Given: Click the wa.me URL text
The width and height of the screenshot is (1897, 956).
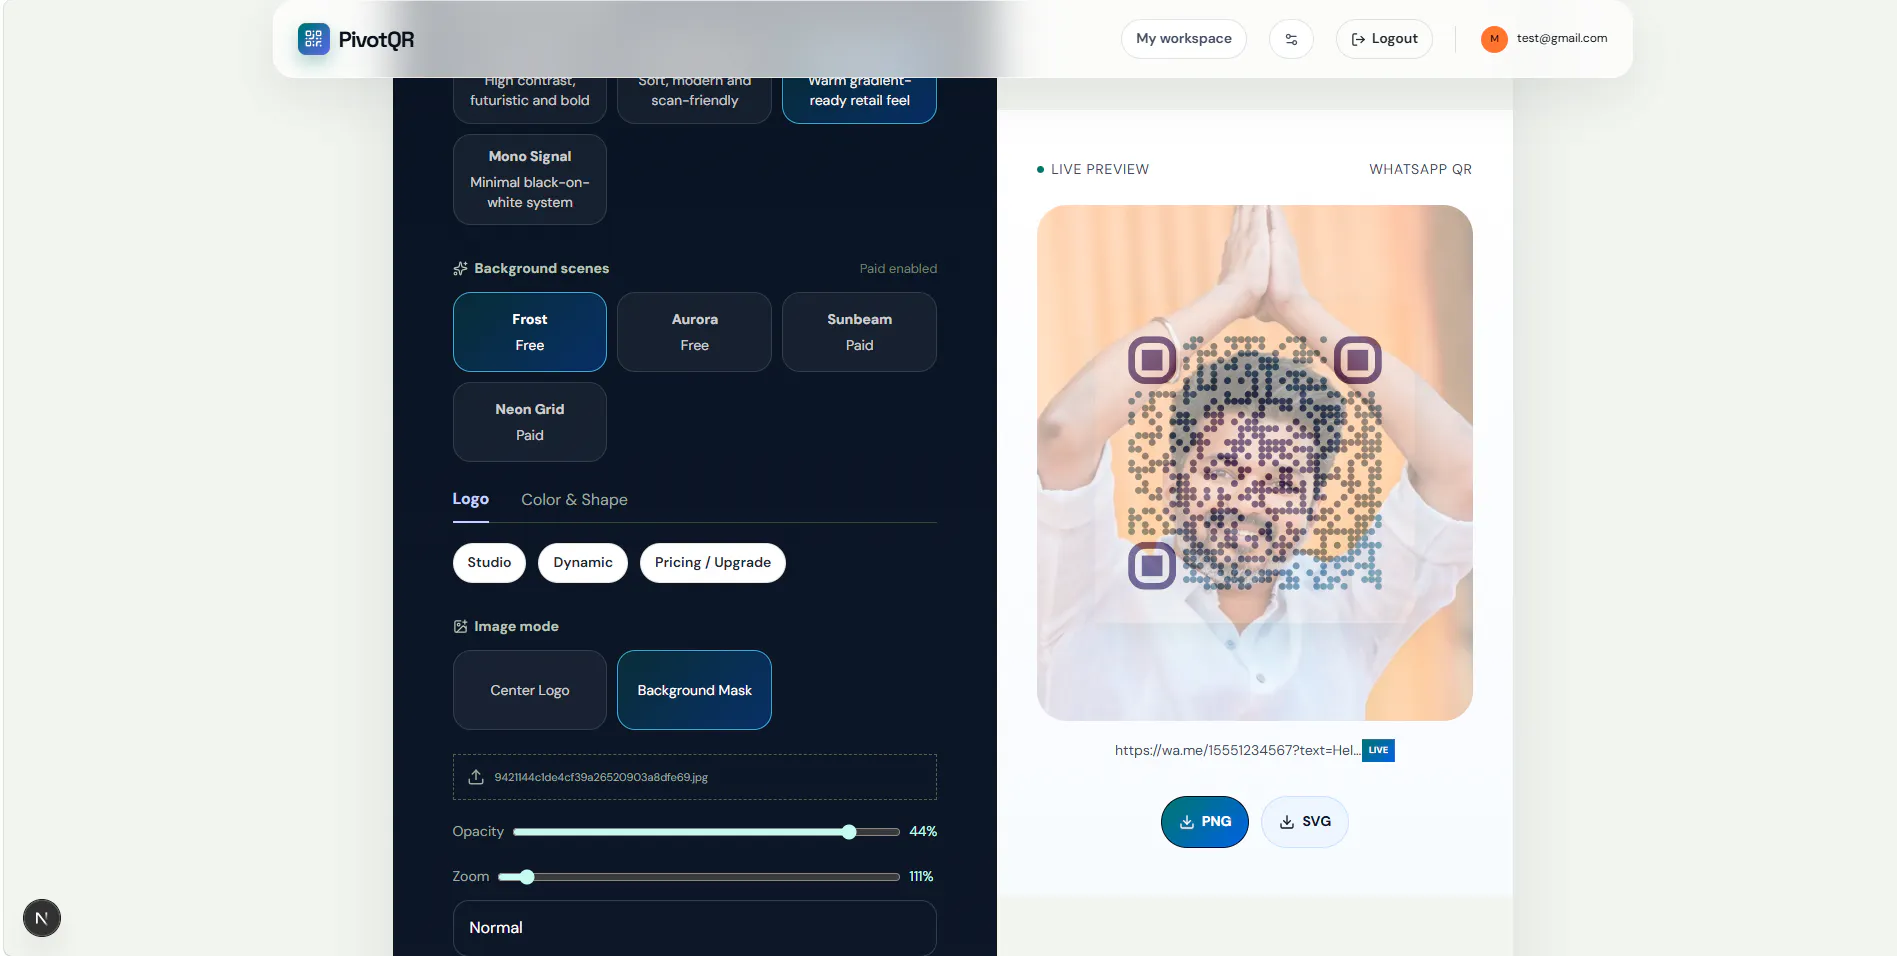Looking at the screenshot, I should click(1238, 751).
